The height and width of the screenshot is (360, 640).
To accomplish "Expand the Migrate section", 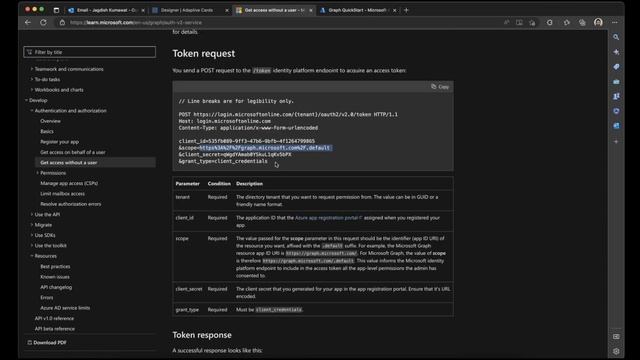I will tap(32, 225).
